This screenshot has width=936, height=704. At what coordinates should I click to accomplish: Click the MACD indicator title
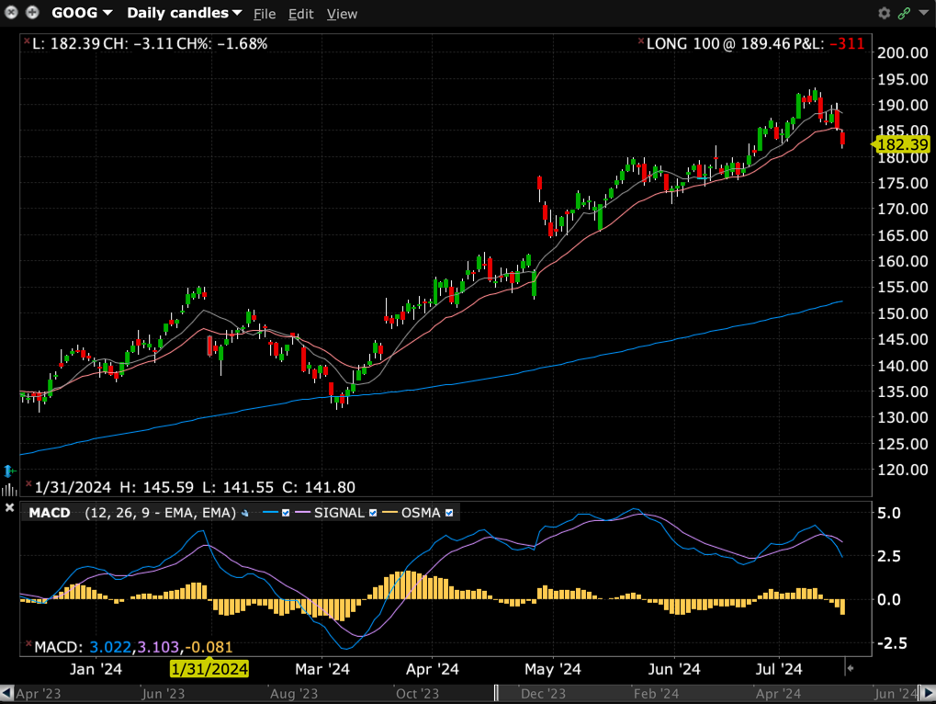pos(50,513)
